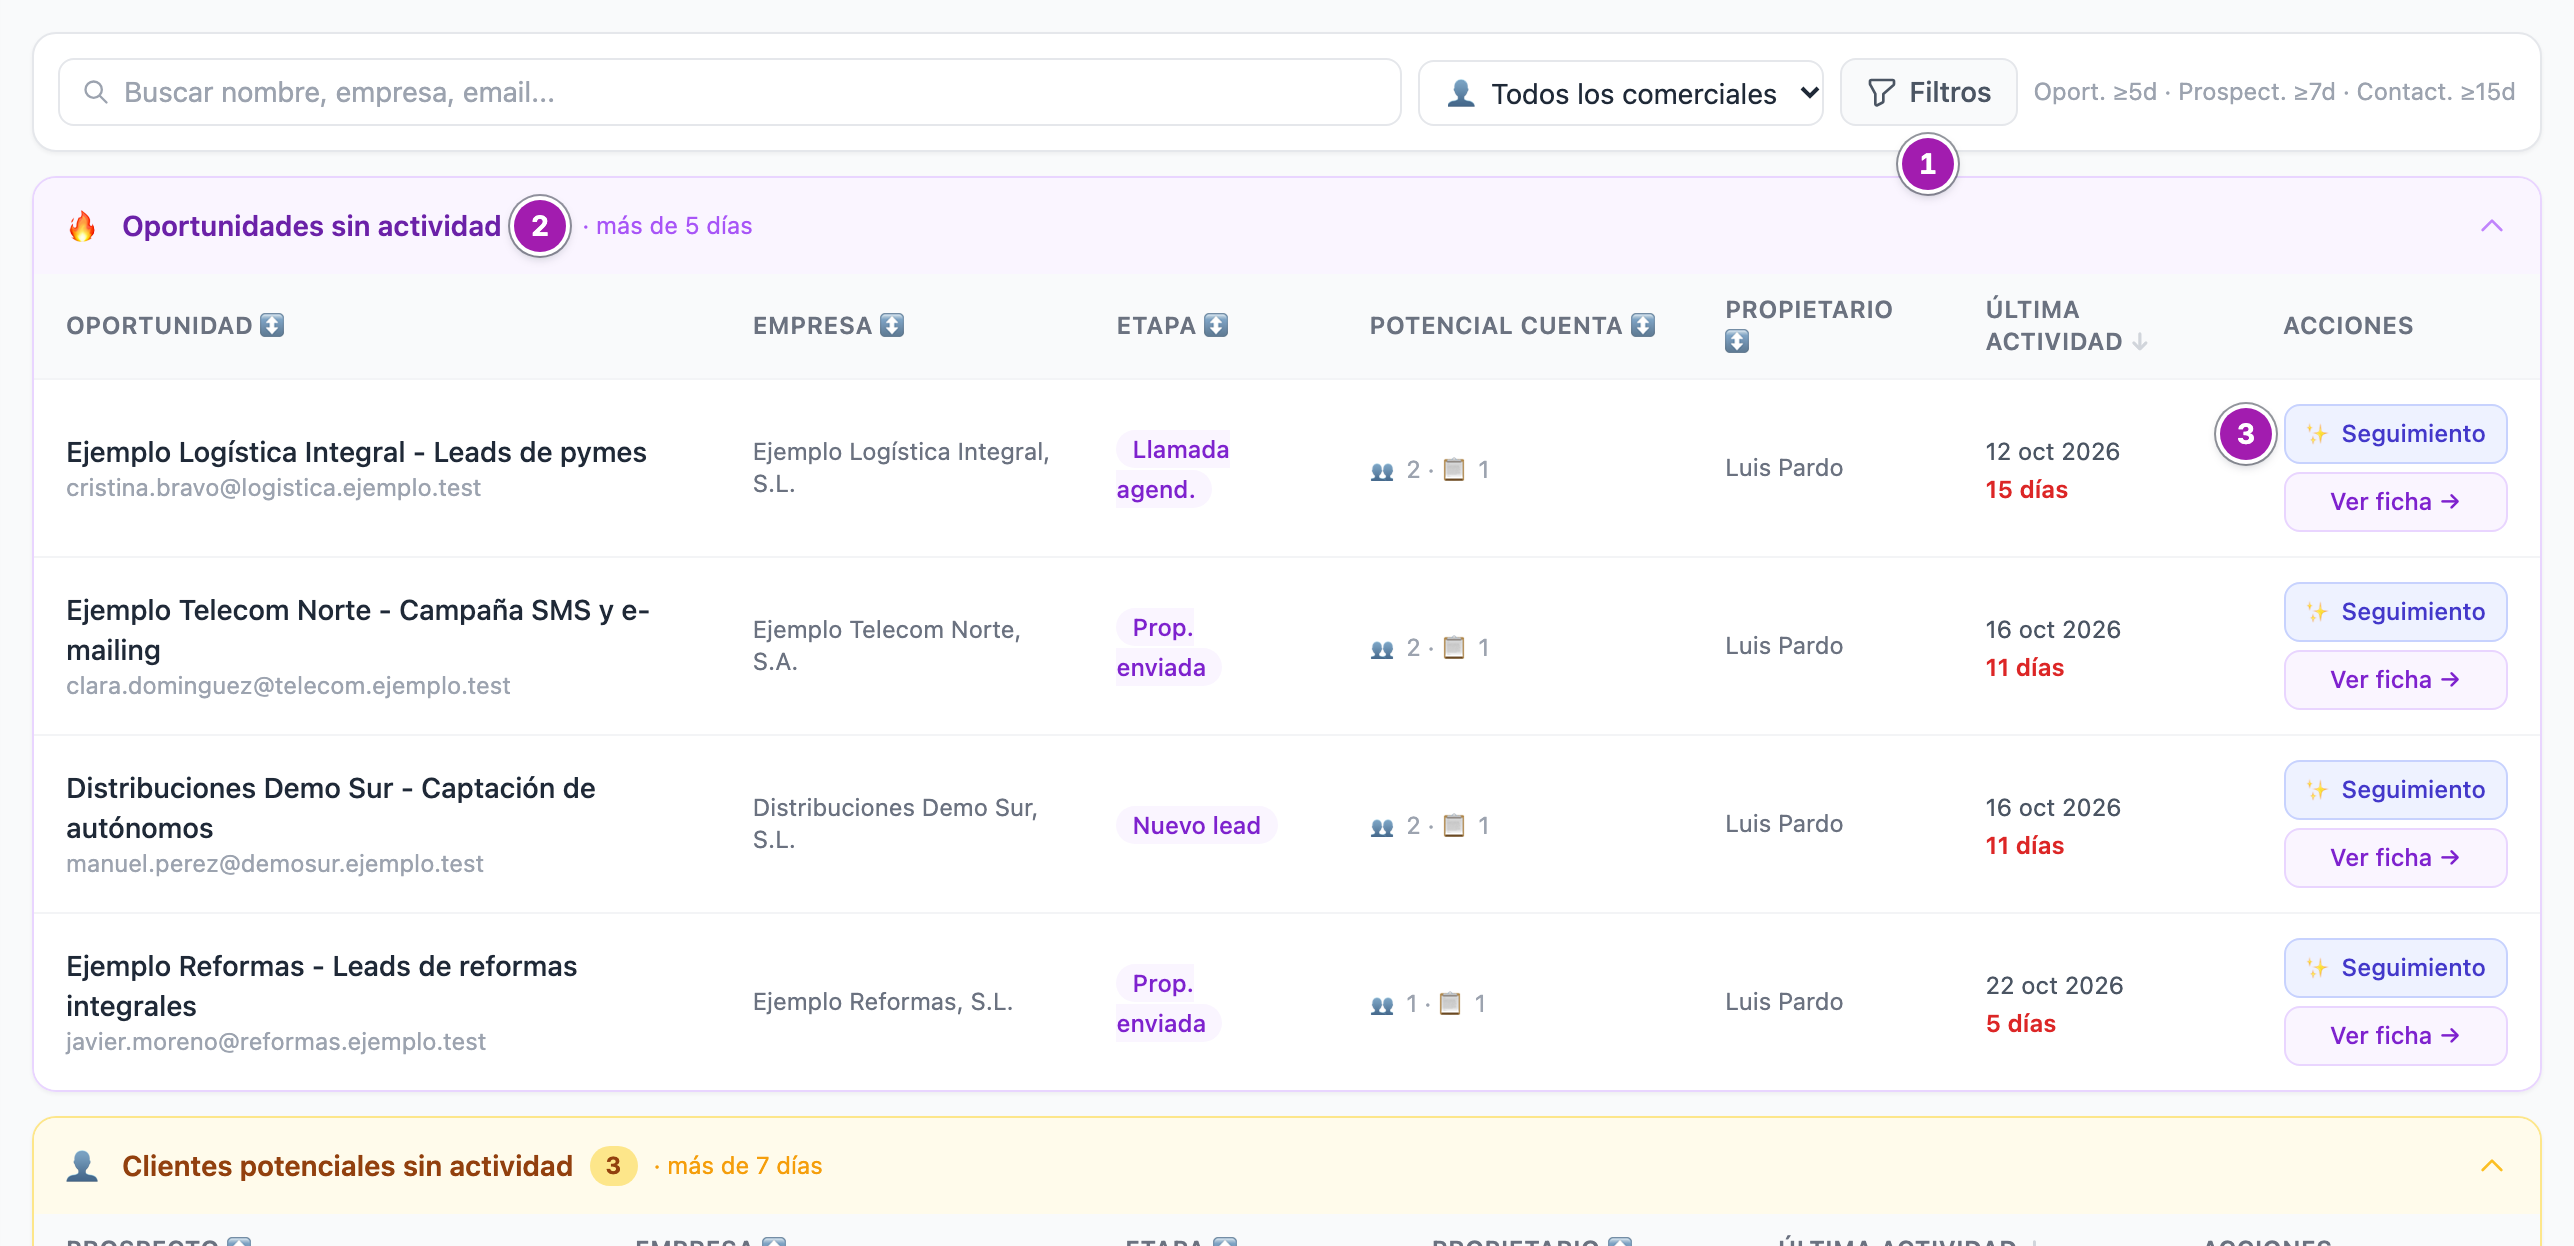Open Ver ficha for Ejemplo Reformas
Image resolution: width=2574 pixels, height=1246 pixels.
[x=2396, y=1036]
